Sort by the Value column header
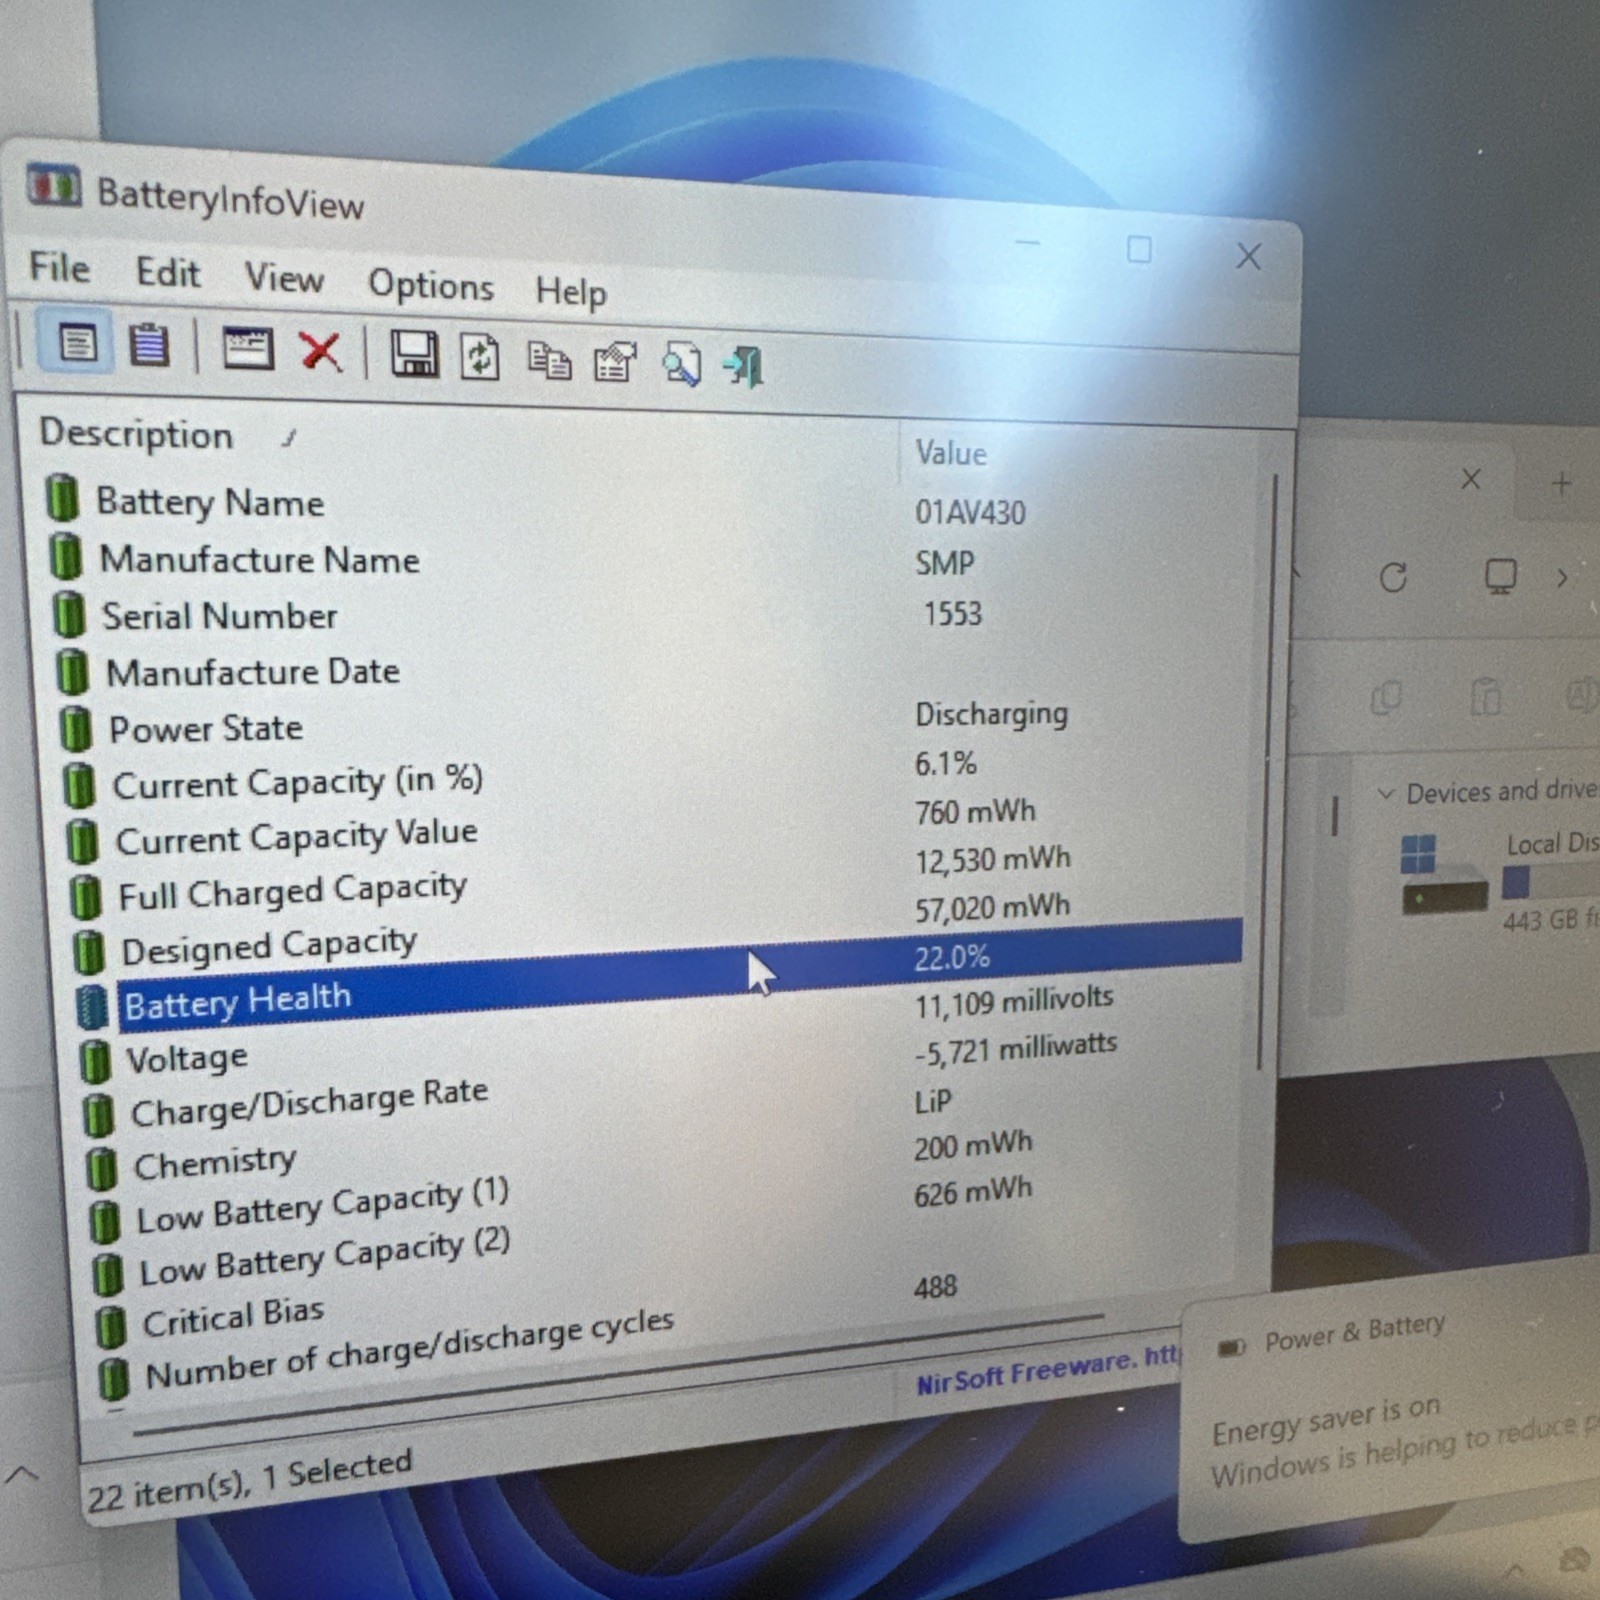Screen dimensions: 1600x1600 tap(951, 453)
